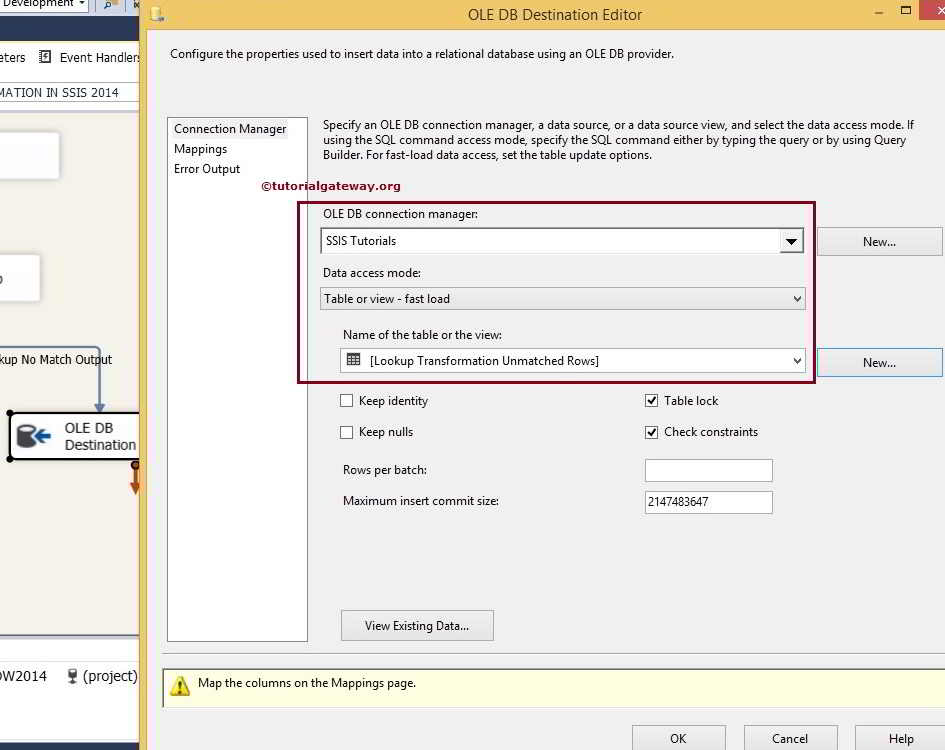This screenshot has height=750, width=945.
Task: Uncheck the Table lock checkbox
Action: click(x=651, y=401)
